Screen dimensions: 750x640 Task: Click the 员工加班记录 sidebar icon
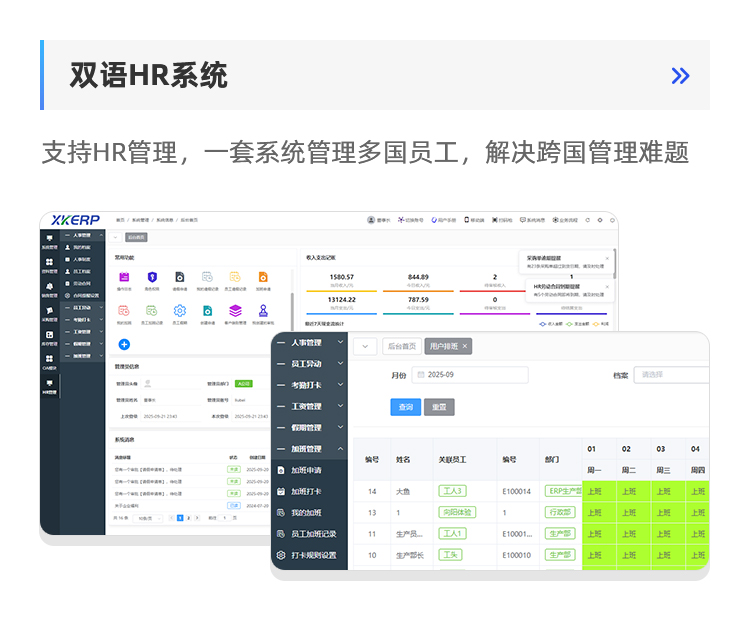[281, 533]
